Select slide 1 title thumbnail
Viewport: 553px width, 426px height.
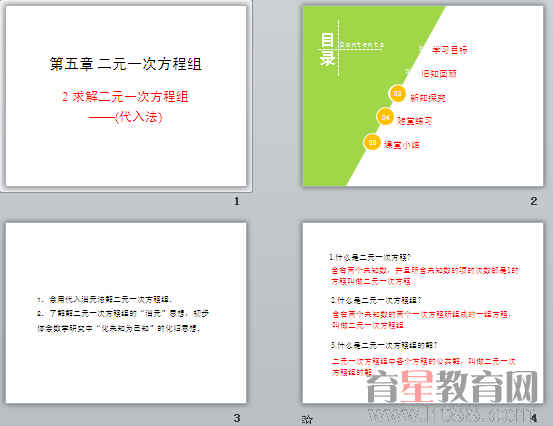[126, 96]
